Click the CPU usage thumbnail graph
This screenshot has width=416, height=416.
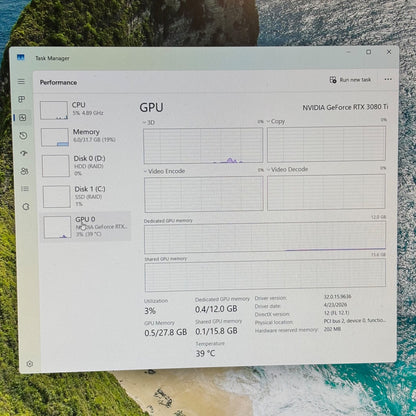coord(54,110)
